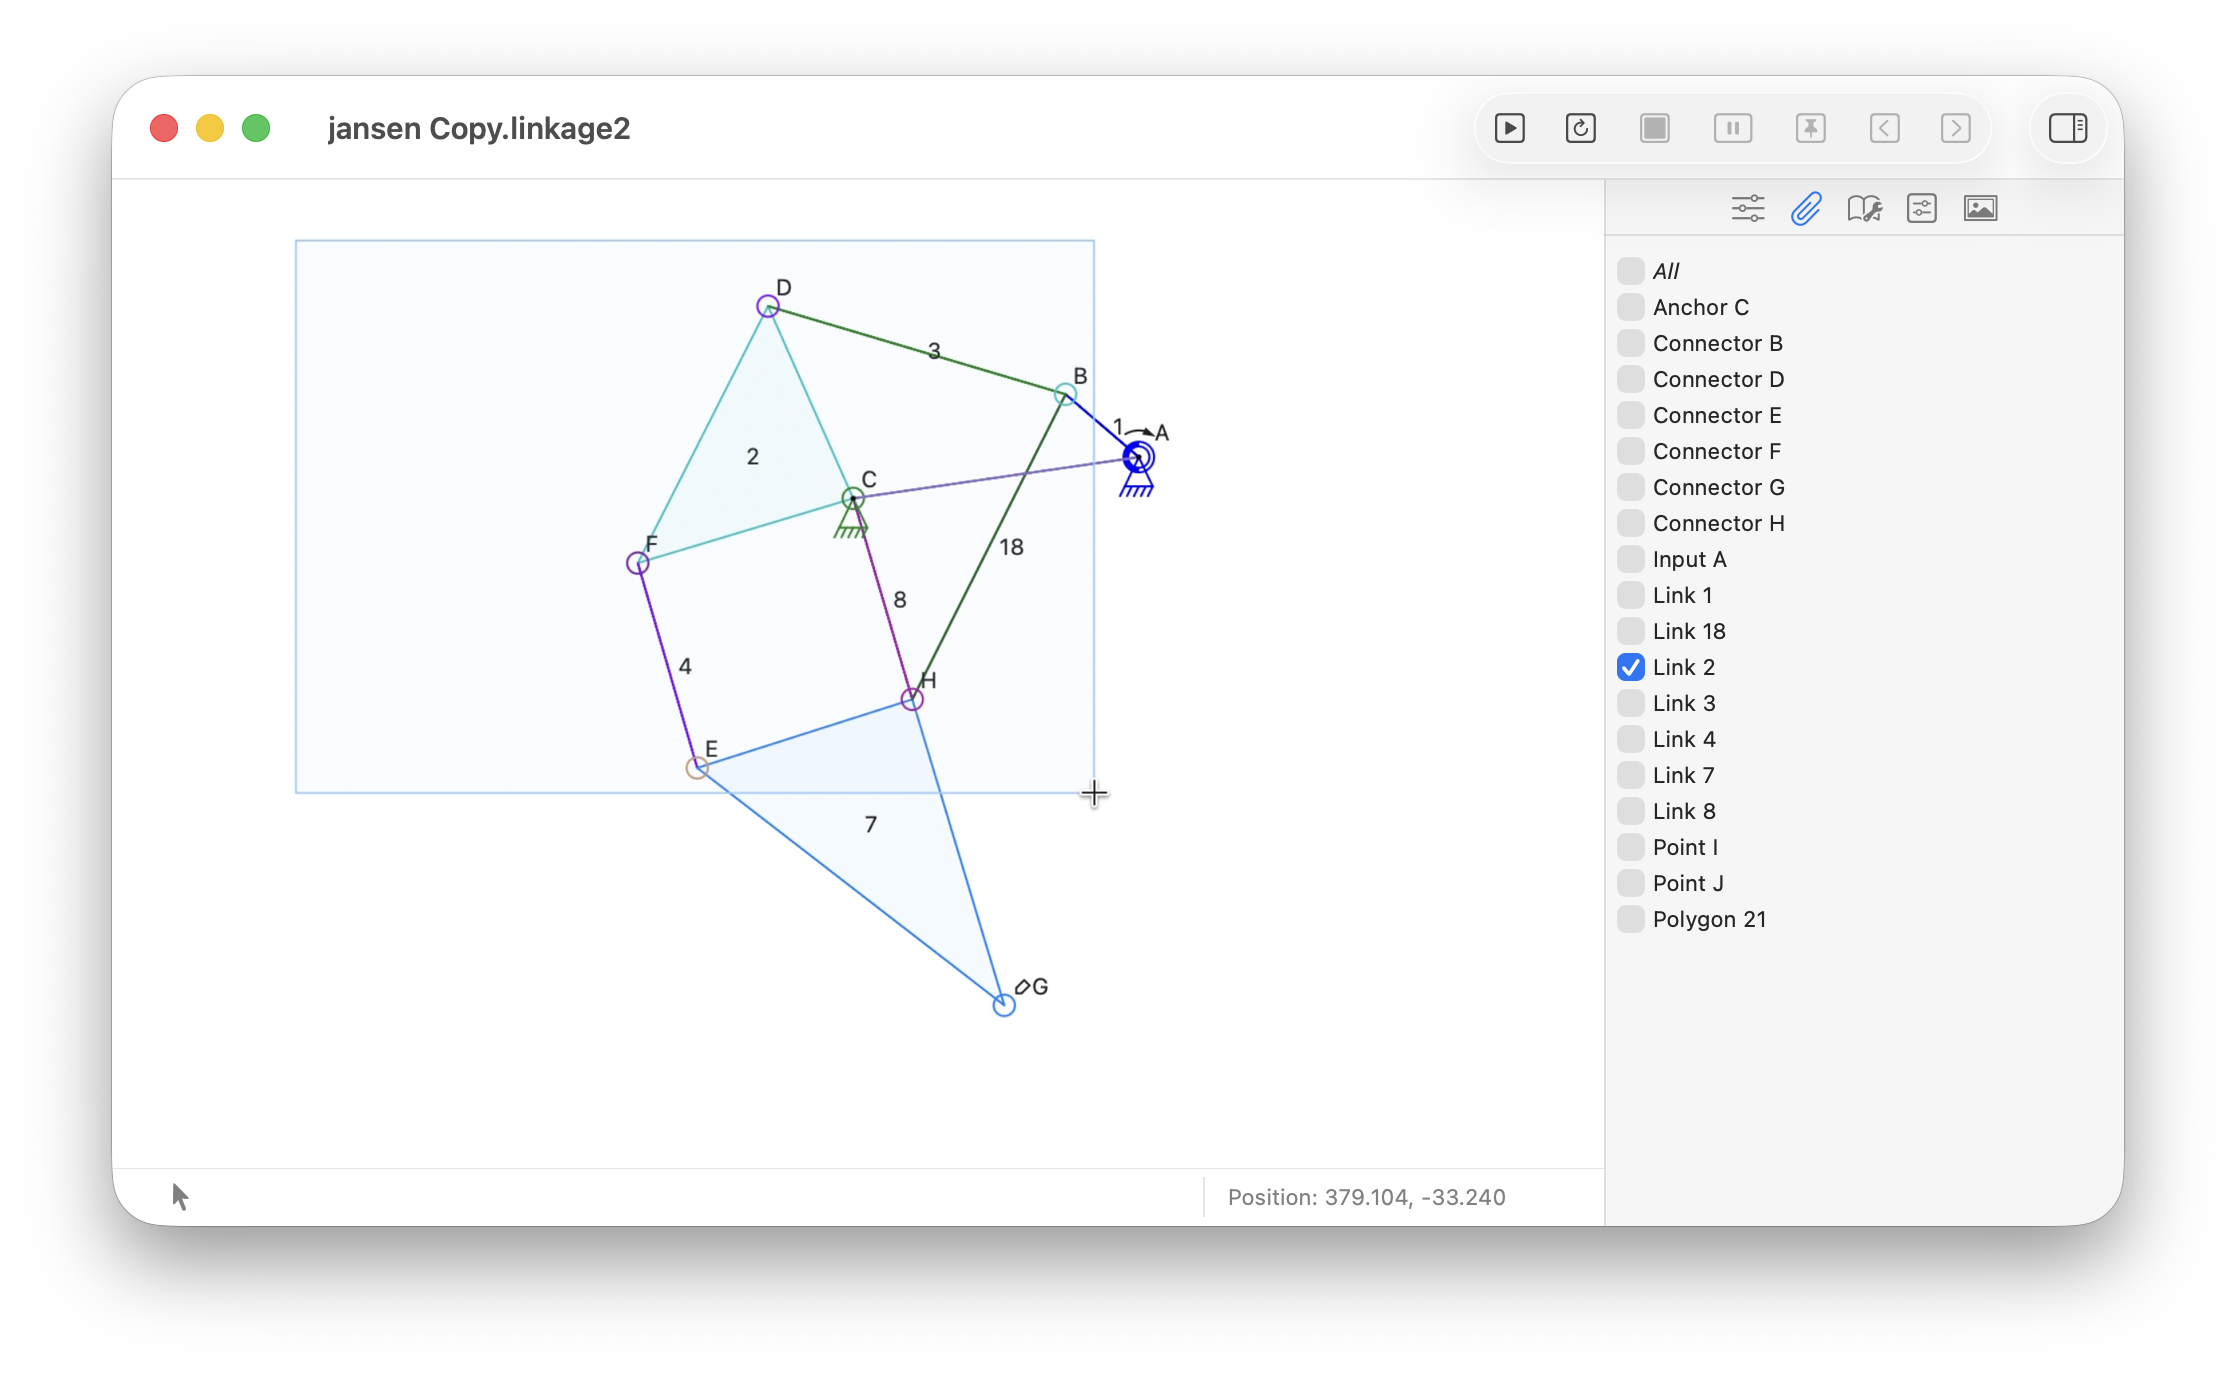This screenshot has width=2236, height=1374.
Task: Select link label 3 on the canvas
Action: (934, 351)
